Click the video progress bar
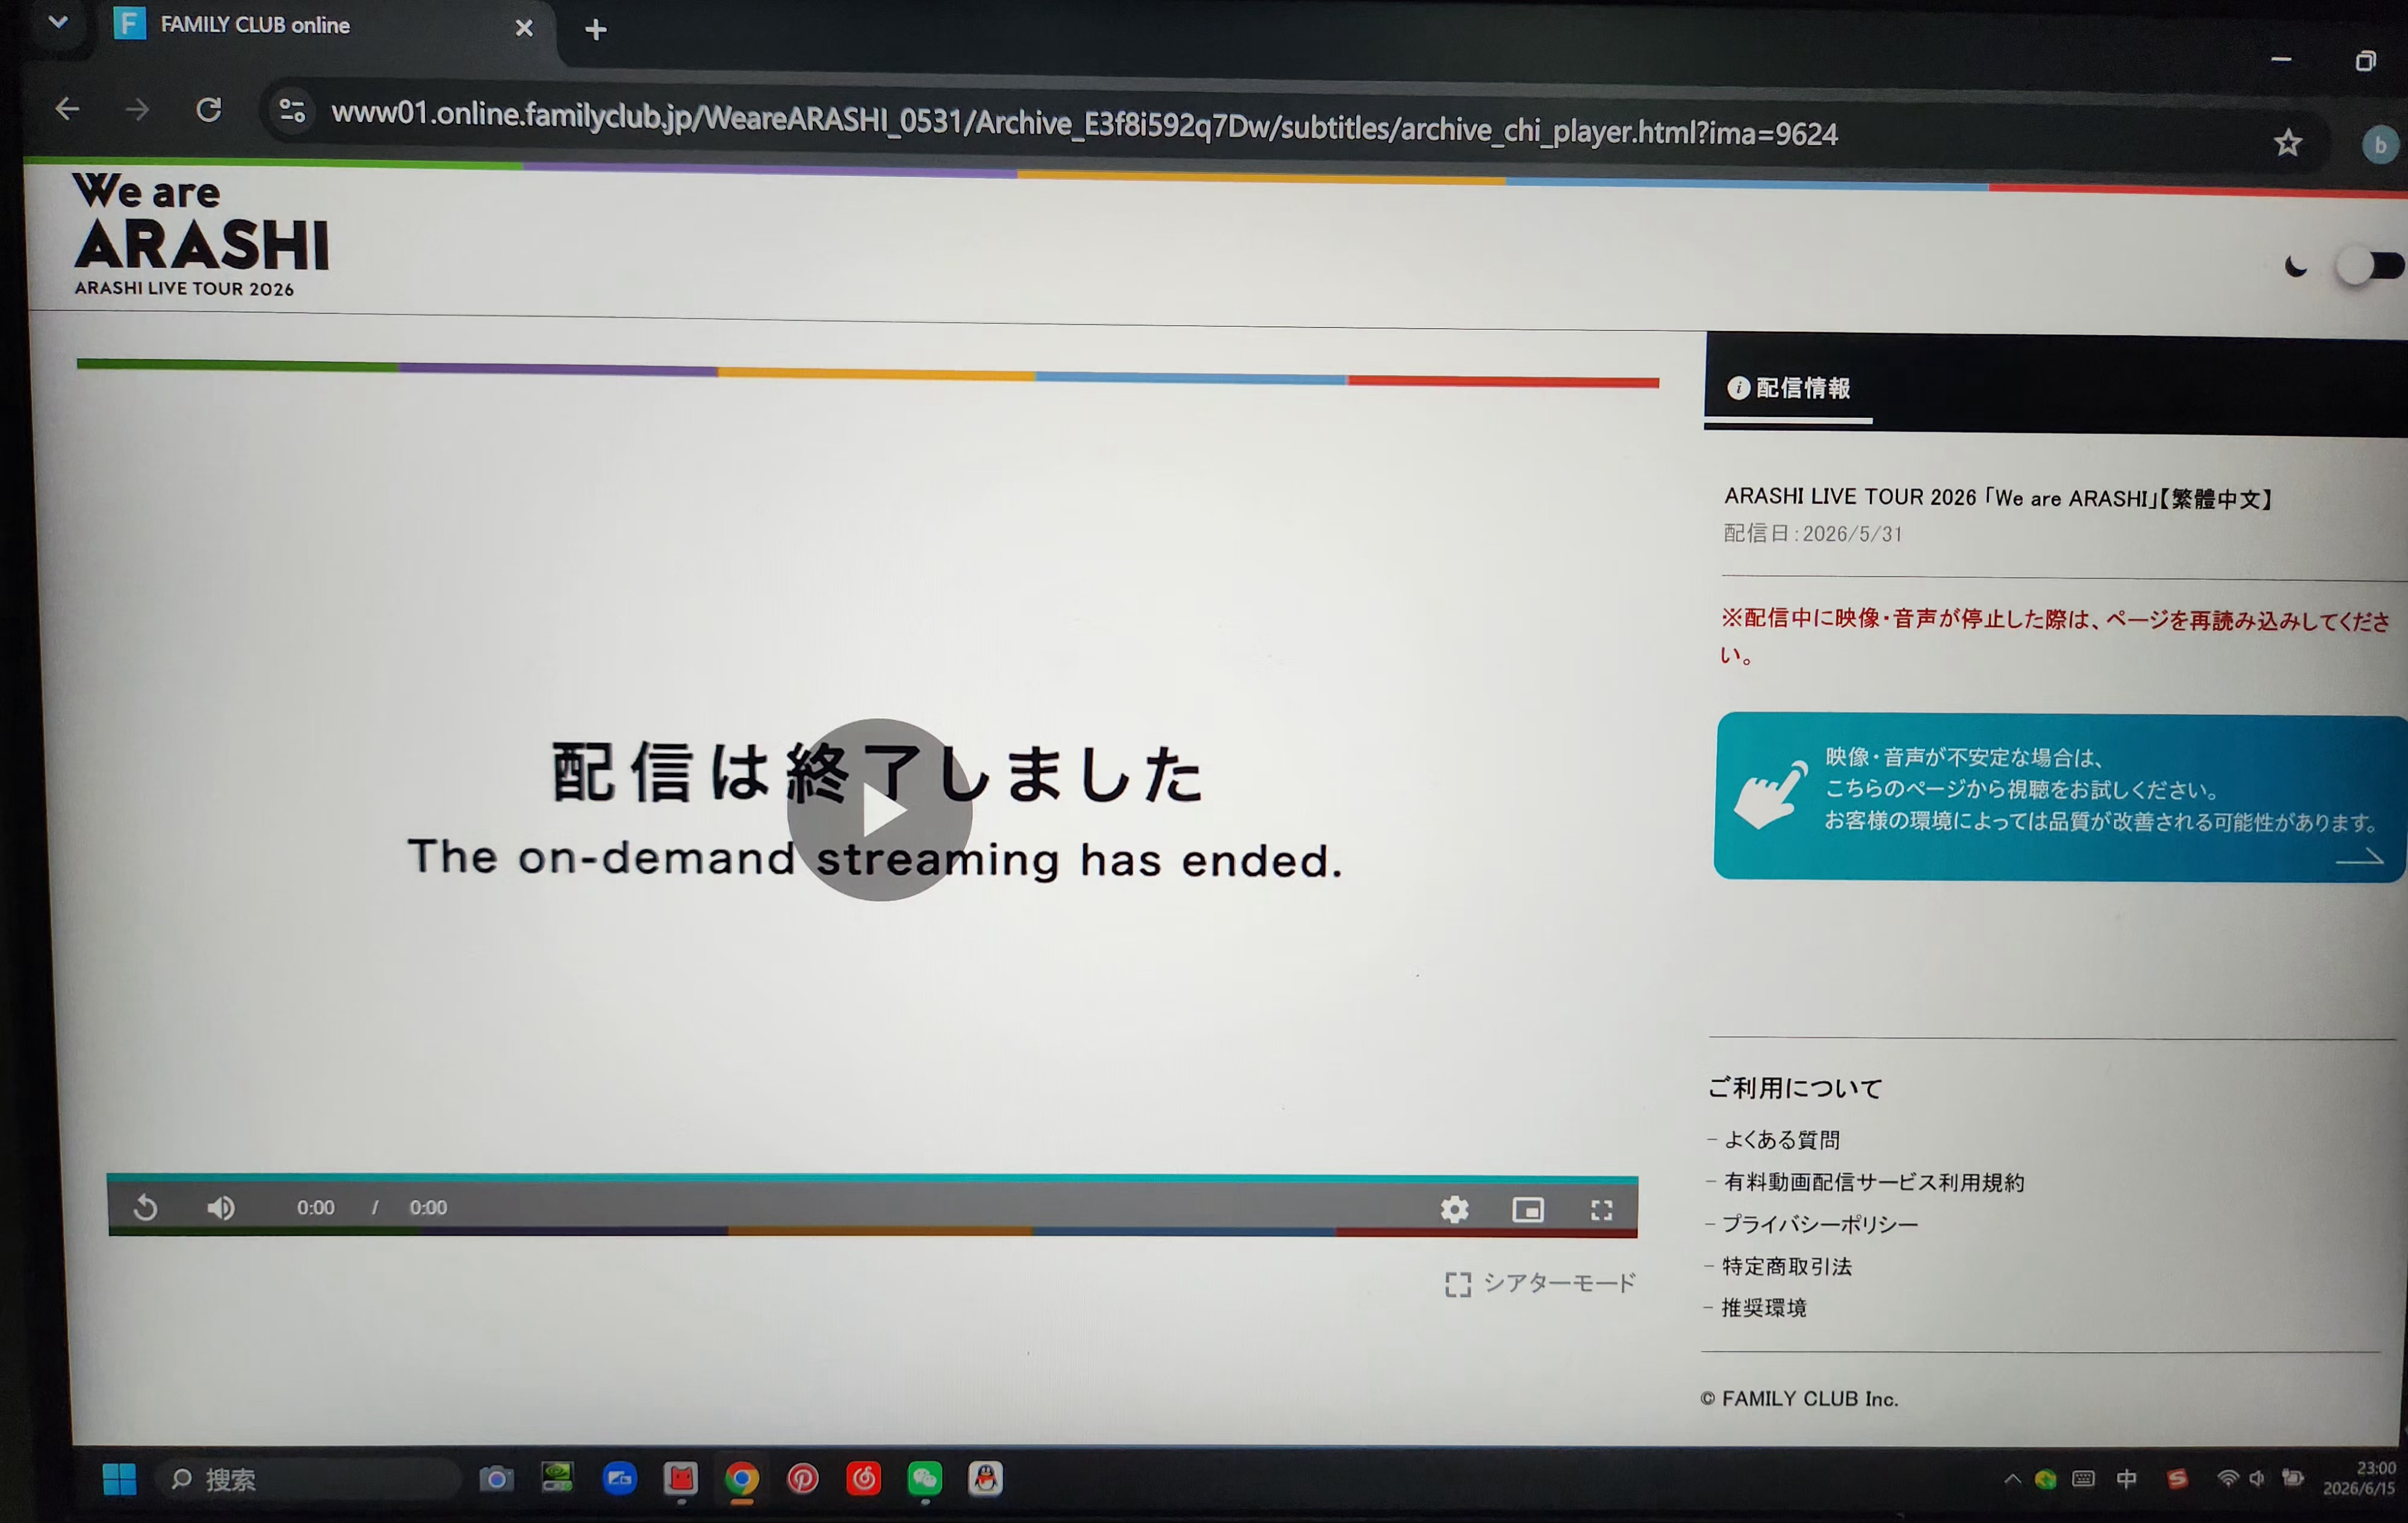Image resolution: width=2408 pixels, height=1523 pixels. pyautogui.click(x=872, y=1178)
